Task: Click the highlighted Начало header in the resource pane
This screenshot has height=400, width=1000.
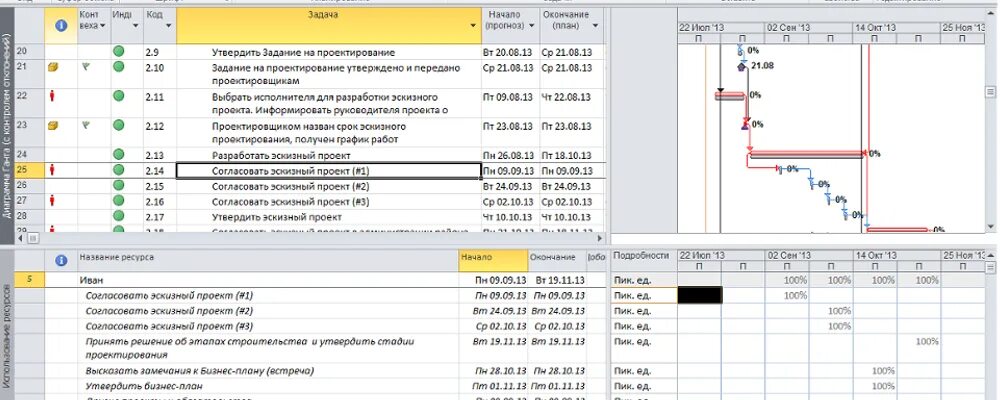Action: pos(493,260)
